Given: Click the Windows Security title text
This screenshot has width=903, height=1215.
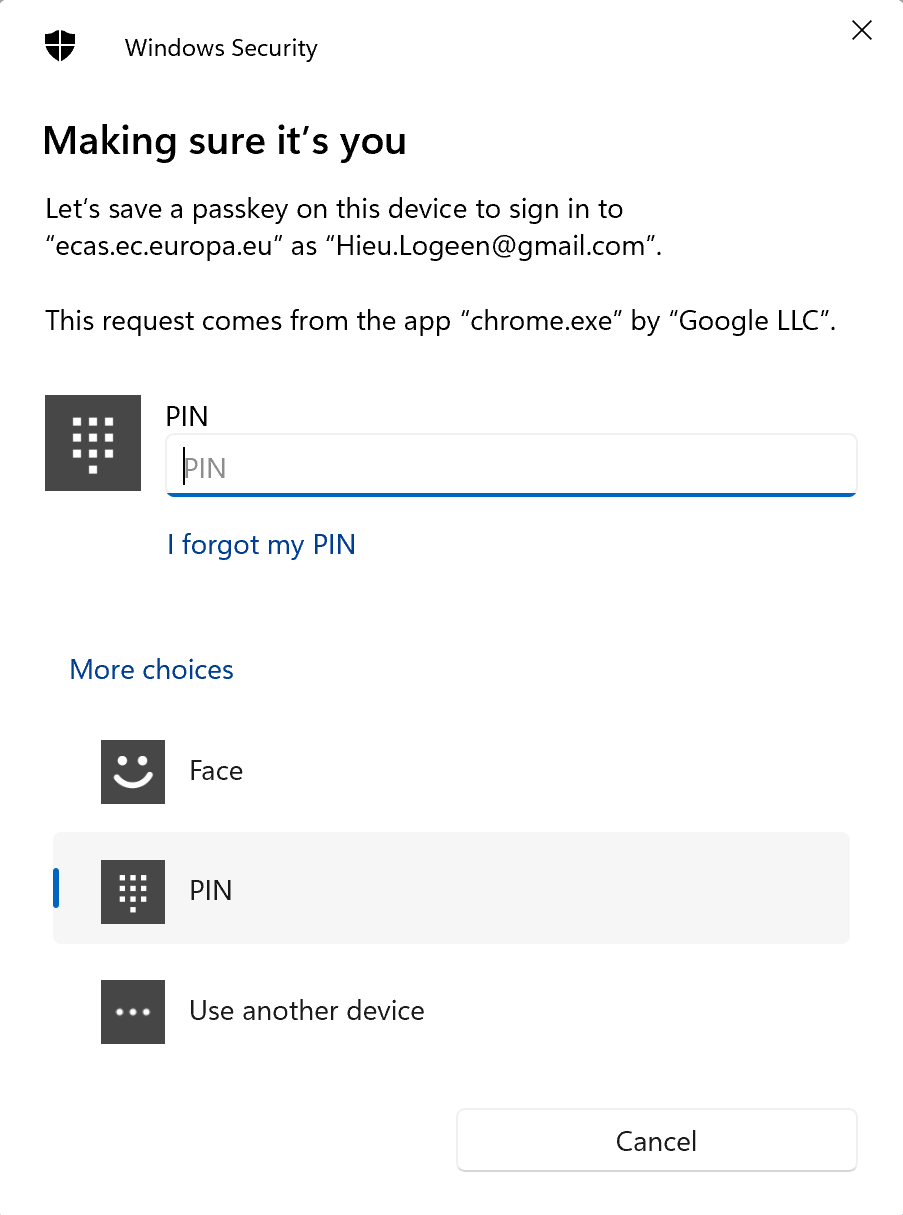Looking at the screenshot, I should point(220,47).
